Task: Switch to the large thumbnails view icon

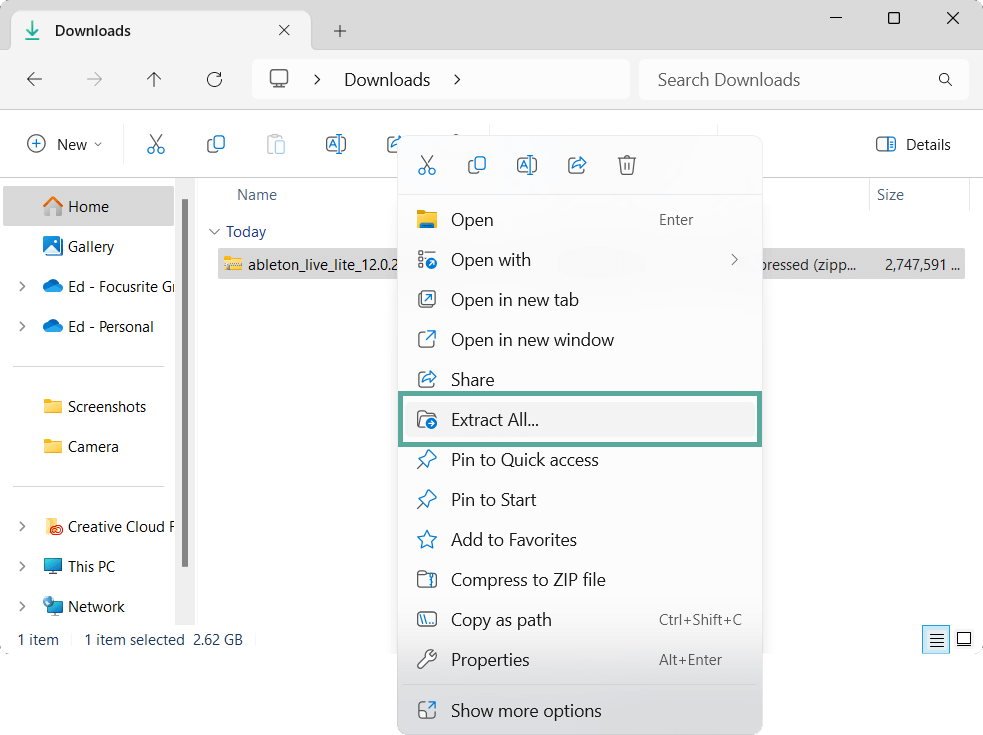Action: pyautogui.click(x=964, y=640)
